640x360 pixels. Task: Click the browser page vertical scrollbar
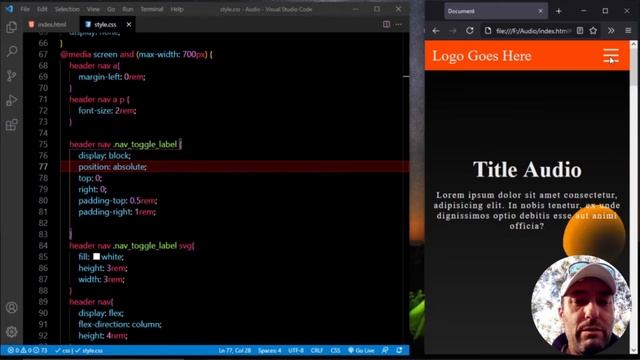(633, 198)
